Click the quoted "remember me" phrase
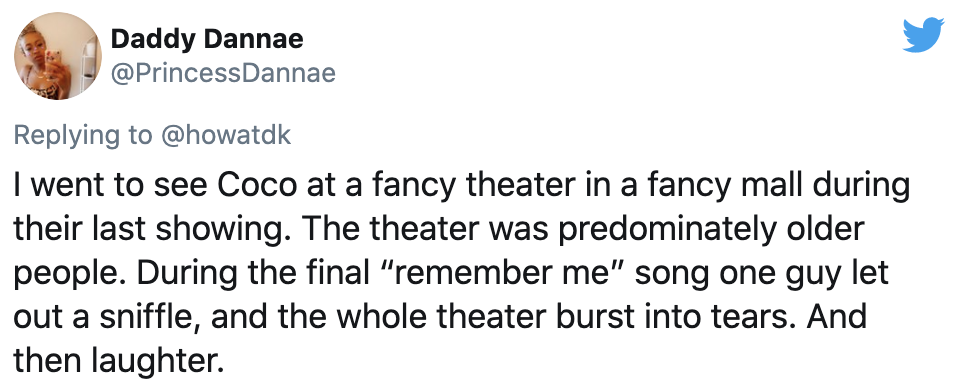The image size is (954, 384). (500, 273)
